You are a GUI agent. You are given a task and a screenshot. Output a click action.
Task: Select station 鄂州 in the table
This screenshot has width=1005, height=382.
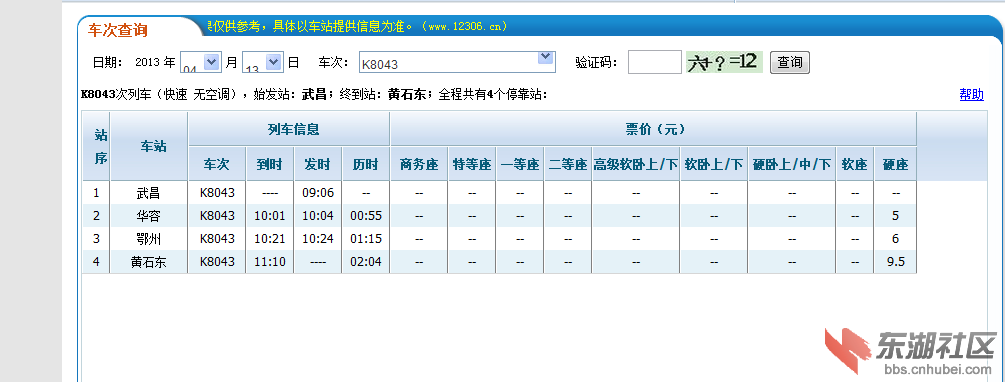point(148,239)
